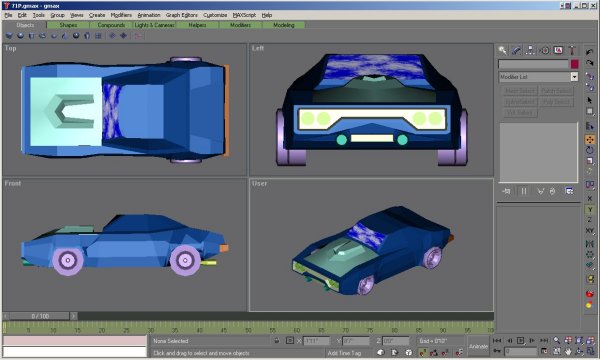600x360 pixels.
Task: Open the Graph Editors menu
Action: pos(182,15)
